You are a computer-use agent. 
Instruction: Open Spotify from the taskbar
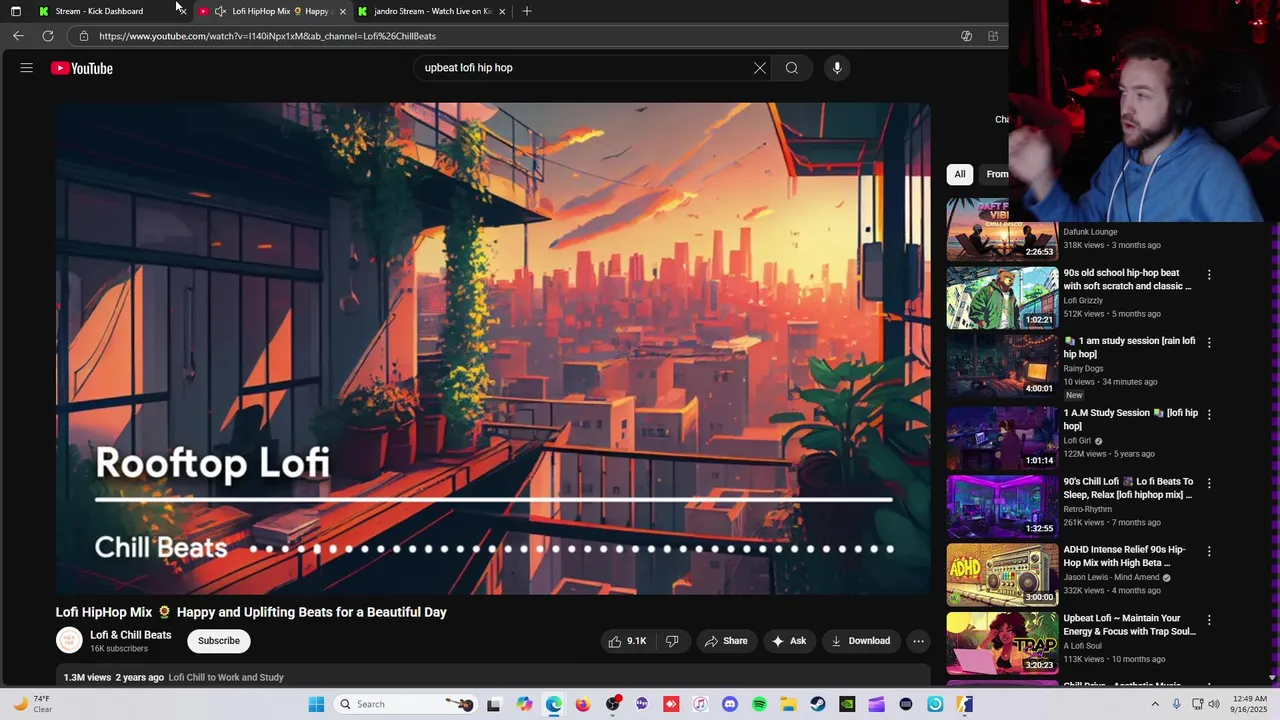pos(759,704)
